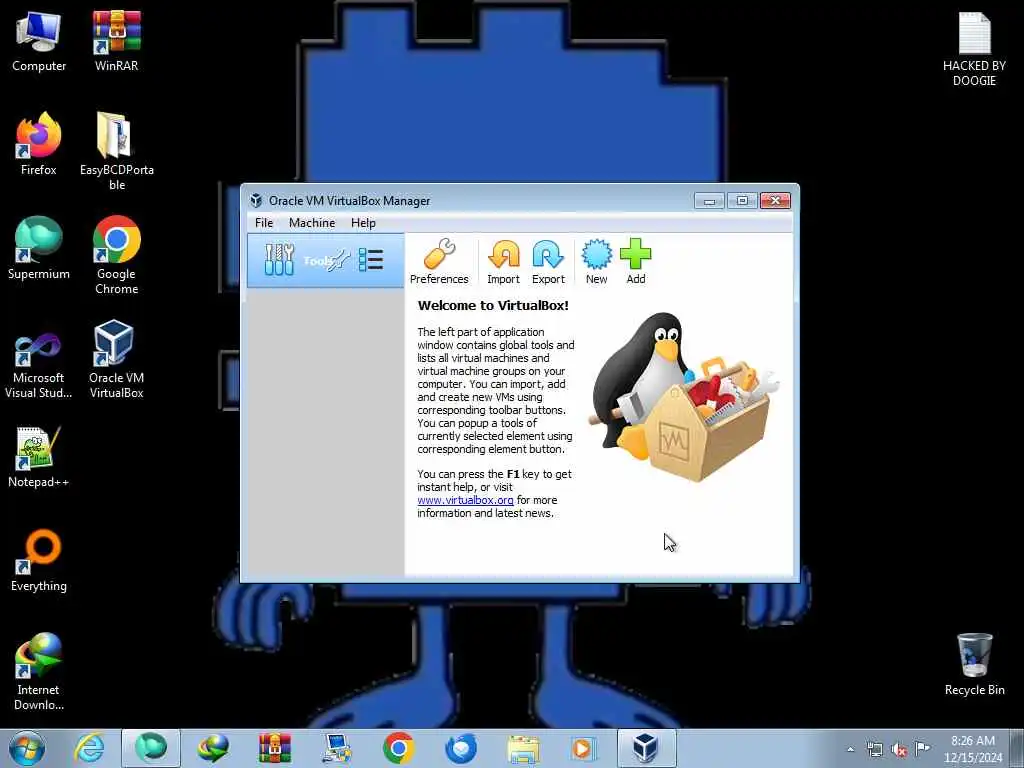
Task: Select the Internet Download Manager desktop shortcut
Action: click(39, 672)
